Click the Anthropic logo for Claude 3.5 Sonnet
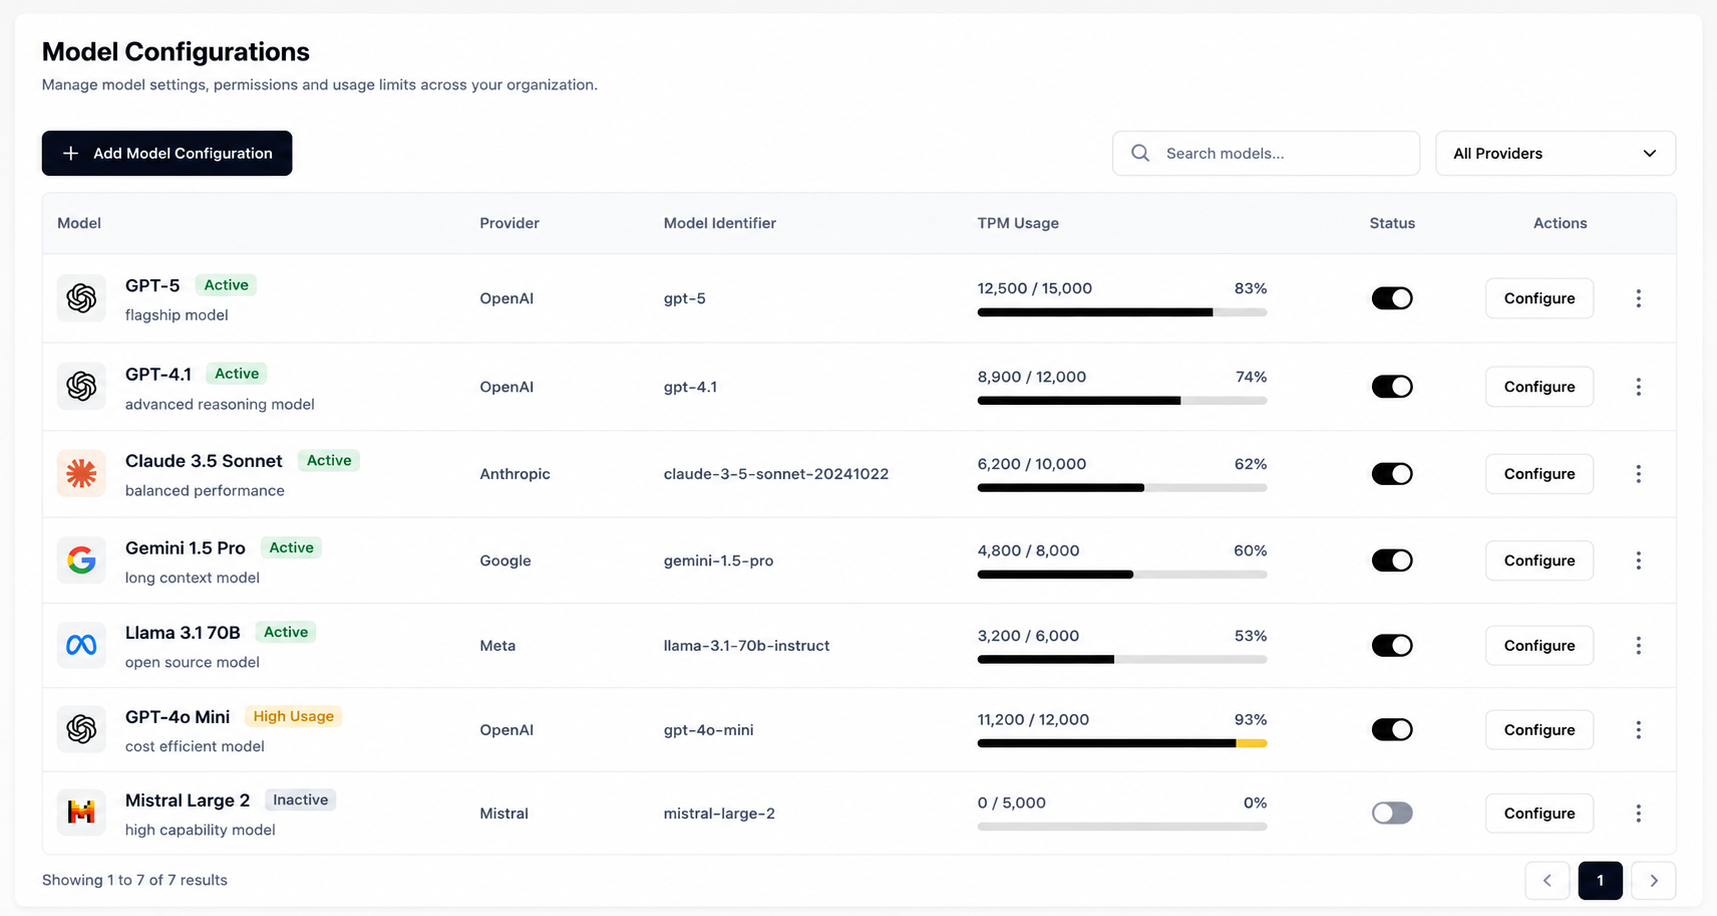 point(81,474)
